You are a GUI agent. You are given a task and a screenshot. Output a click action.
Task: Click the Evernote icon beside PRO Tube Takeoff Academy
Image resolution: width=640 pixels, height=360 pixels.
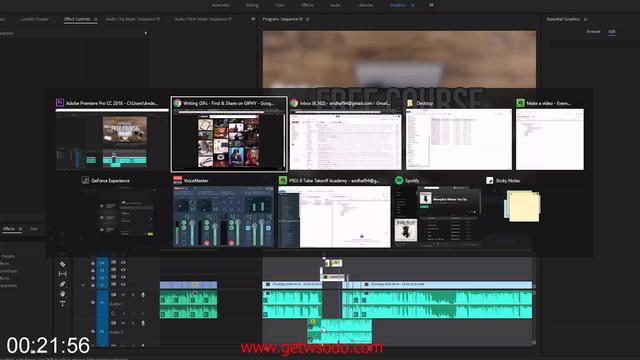click(282, 180)
